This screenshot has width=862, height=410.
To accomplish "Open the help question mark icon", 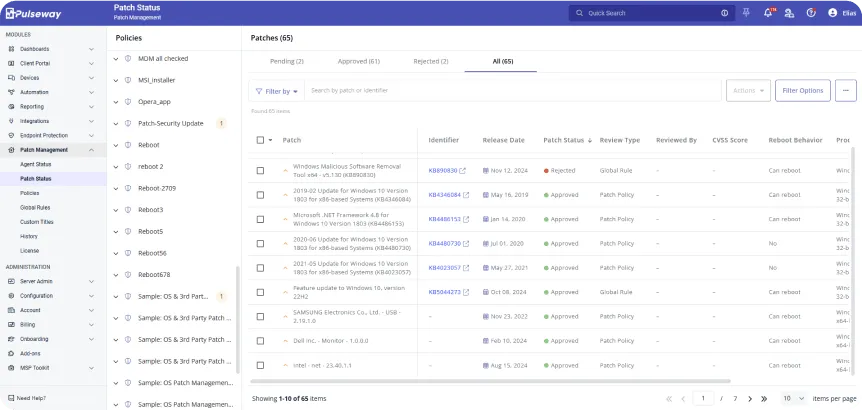I will [810, 13].
